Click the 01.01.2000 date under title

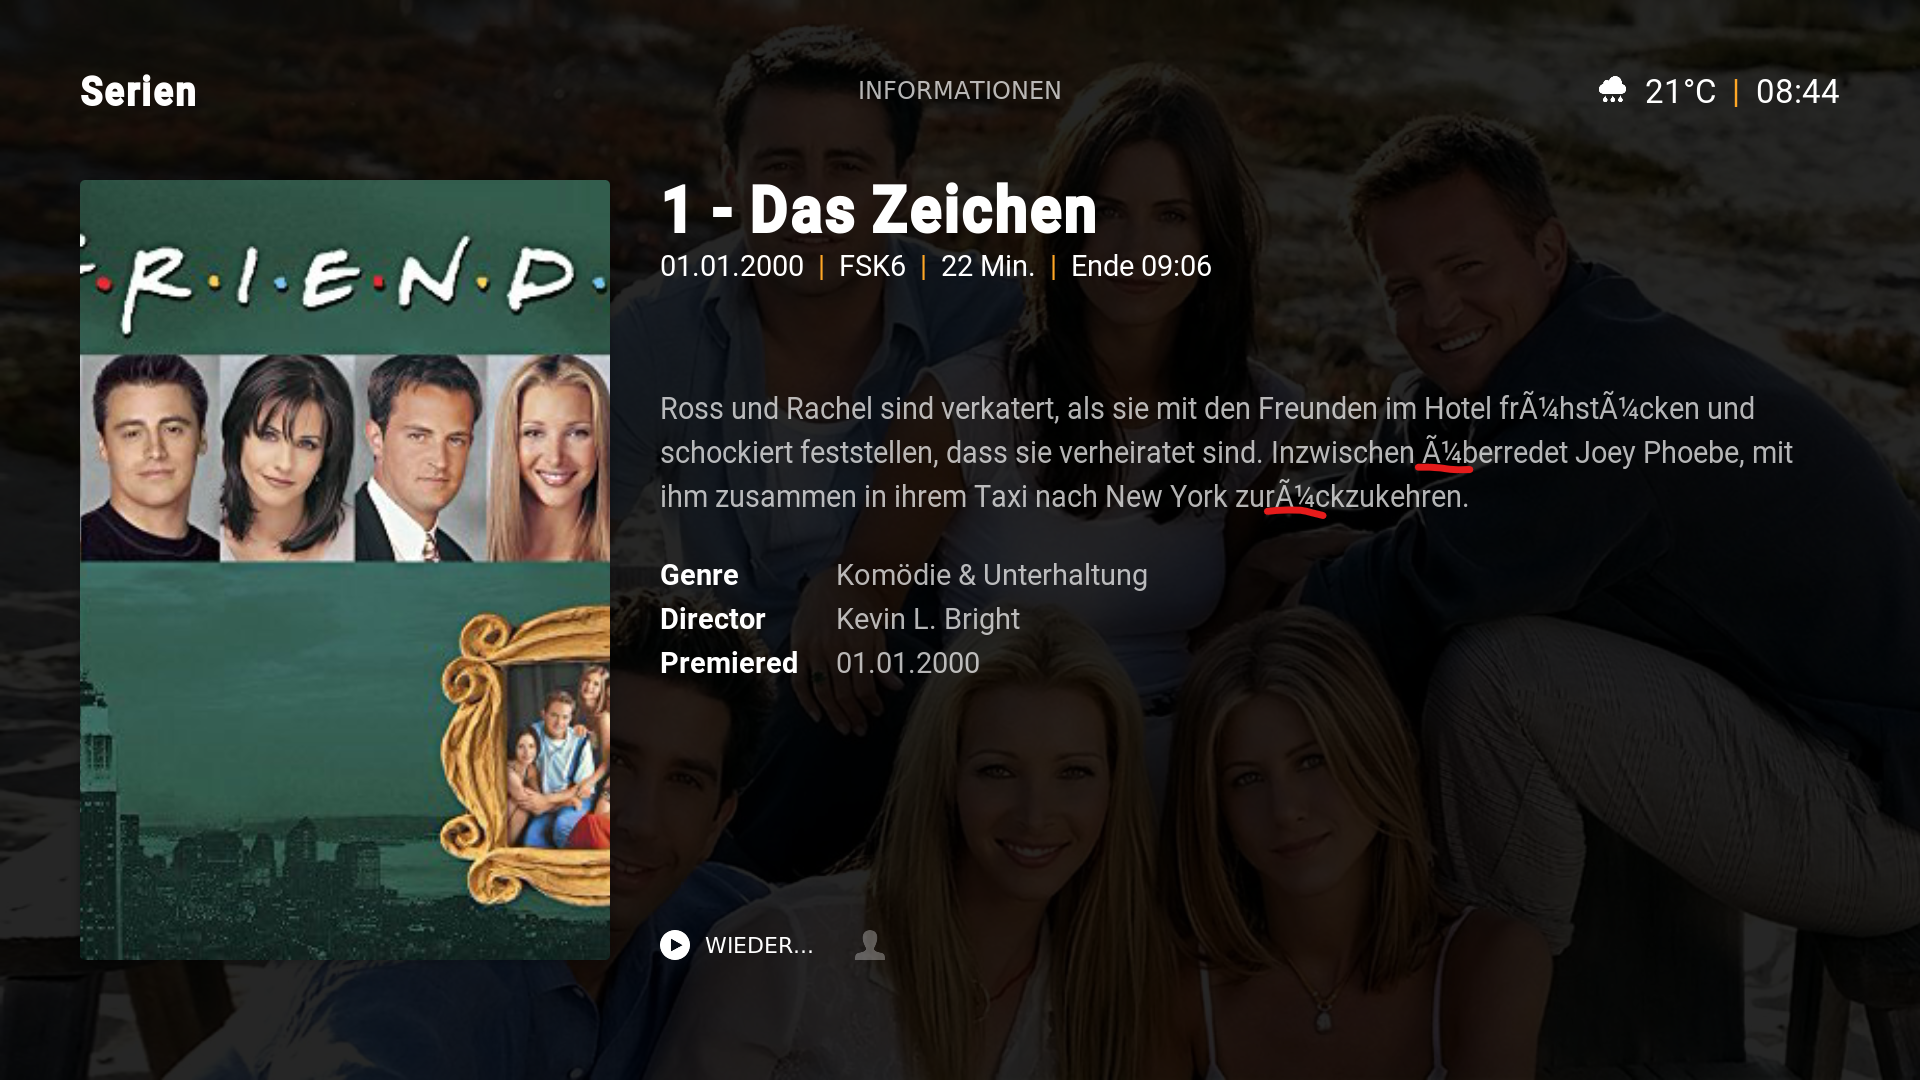pyautogui.click(x=732, y=266)
